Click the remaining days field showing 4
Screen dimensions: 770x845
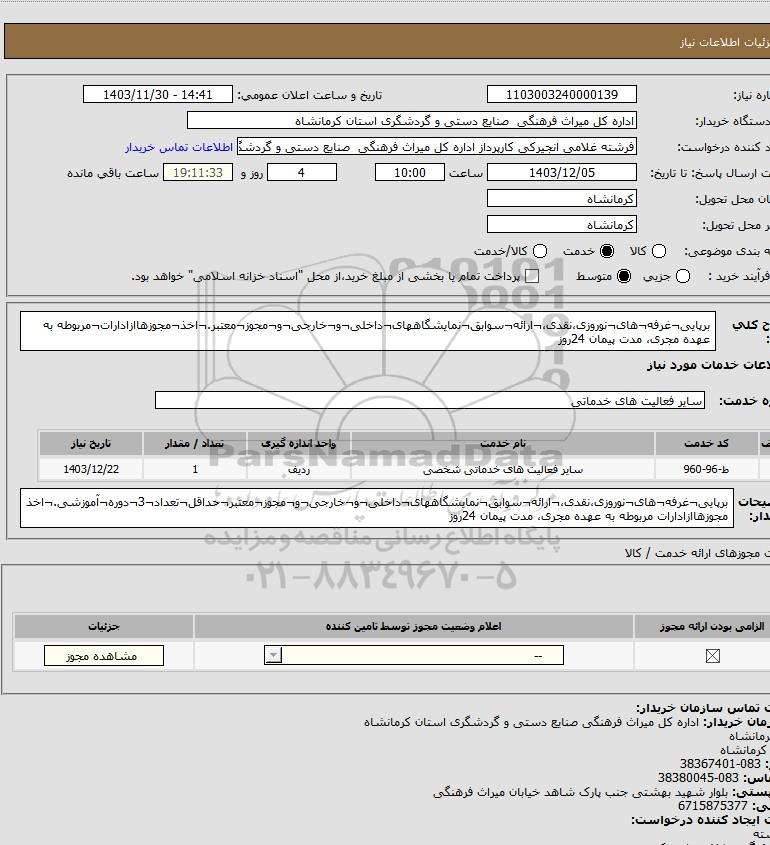coord(302,172)
